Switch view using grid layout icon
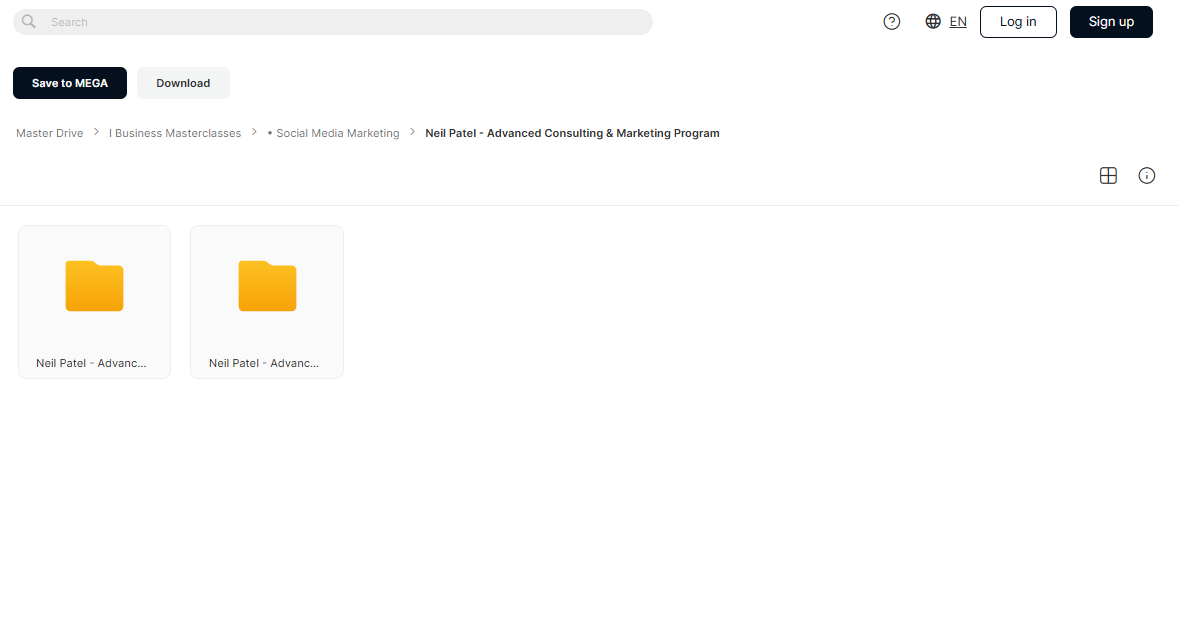Screen dimensions: 1179x636 point(1108,175)
